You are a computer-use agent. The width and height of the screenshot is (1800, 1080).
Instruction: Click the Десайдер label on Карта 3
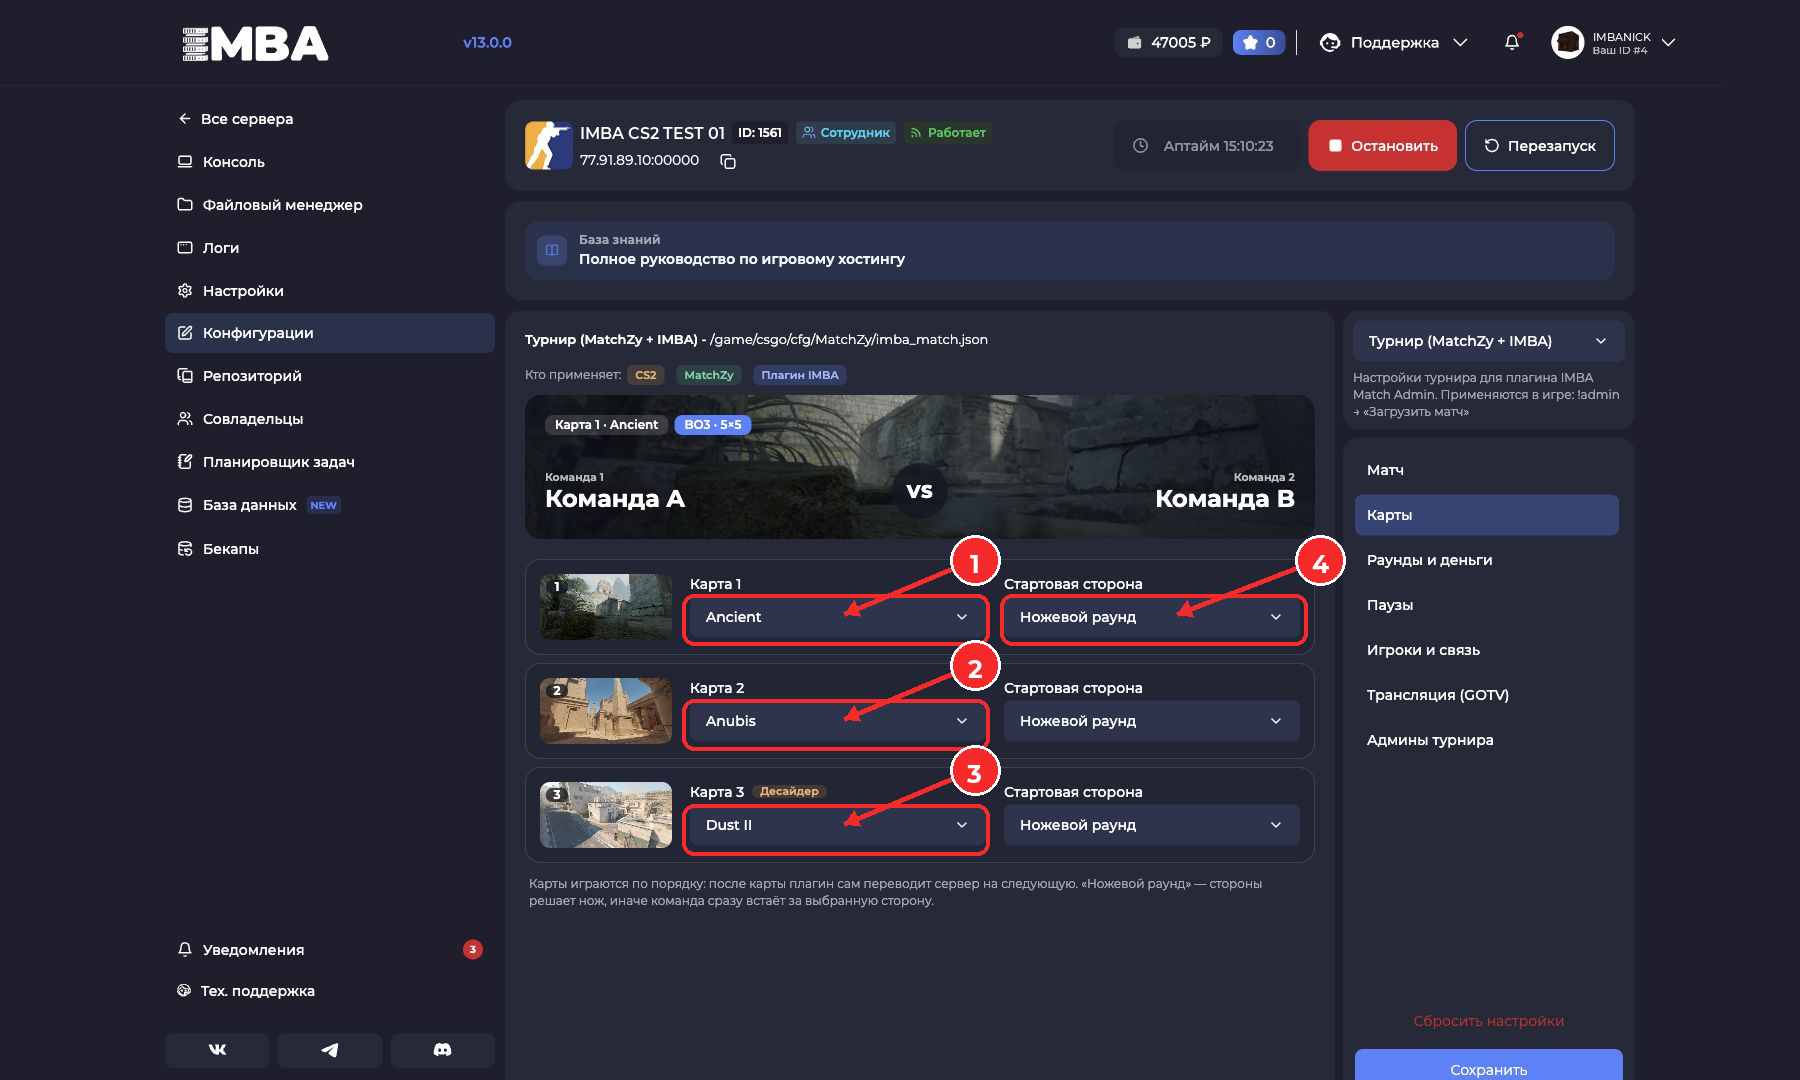point(789,791)
